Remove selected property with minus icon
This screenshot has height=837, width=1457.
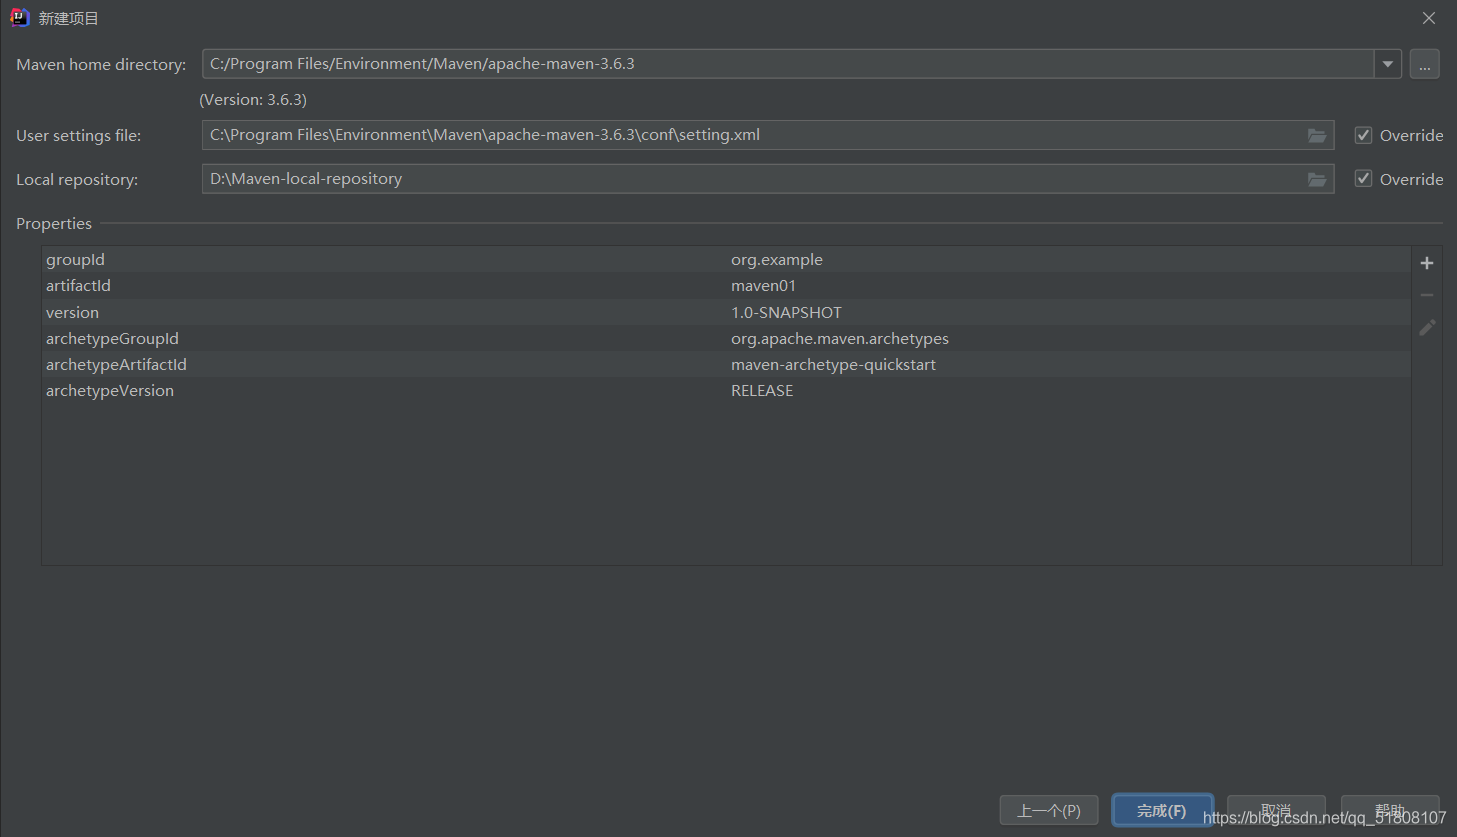pos(1427,295)
